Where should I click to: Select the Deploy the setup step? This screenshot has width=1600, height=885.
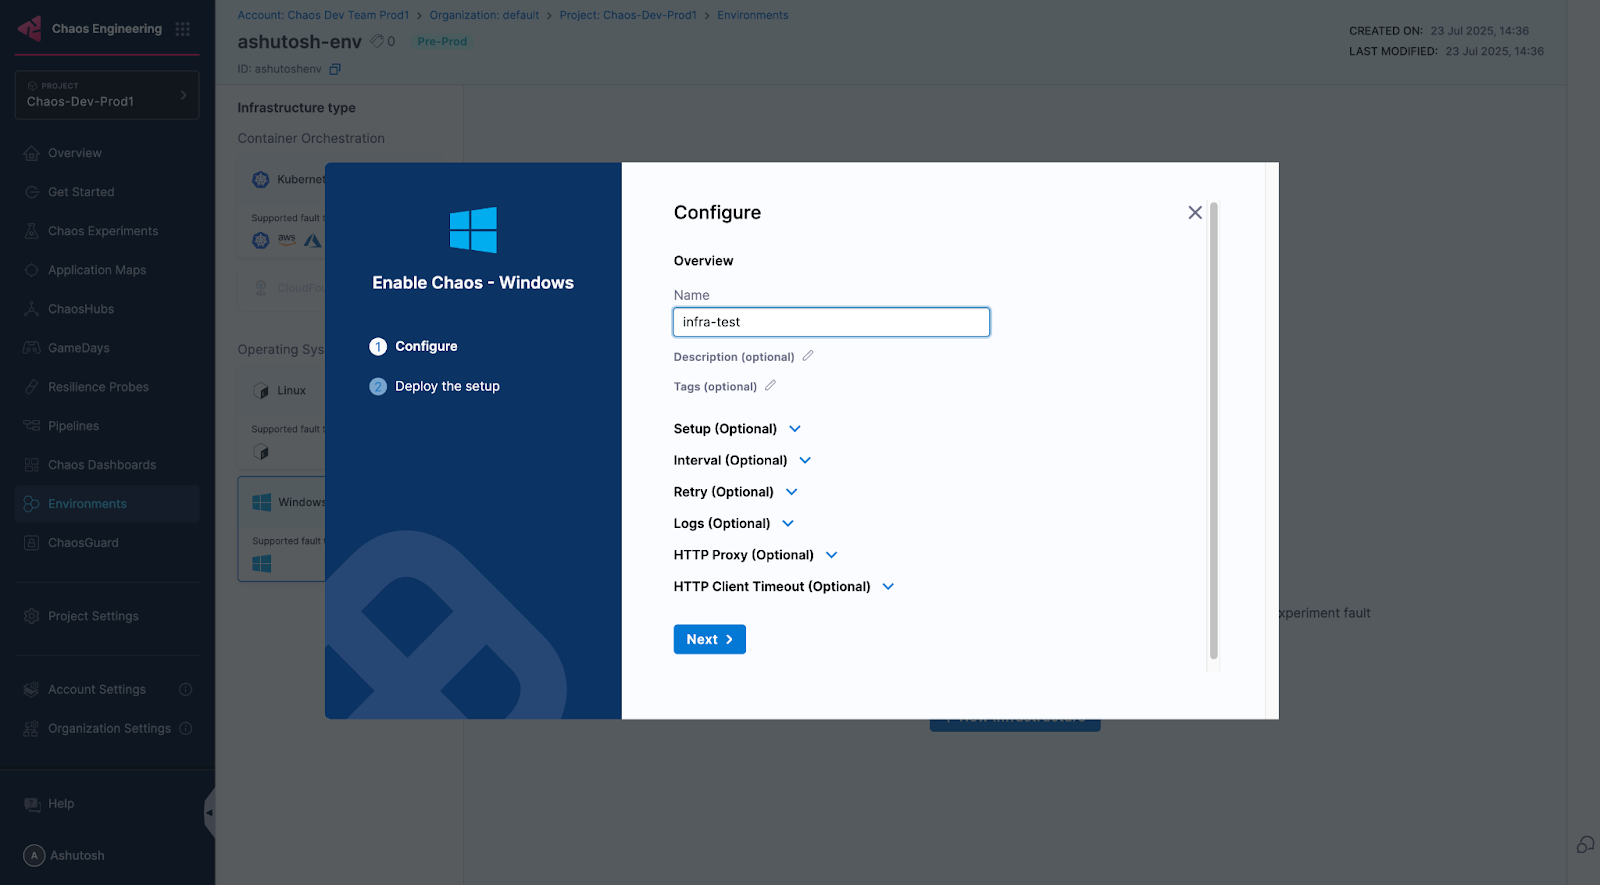435,386
